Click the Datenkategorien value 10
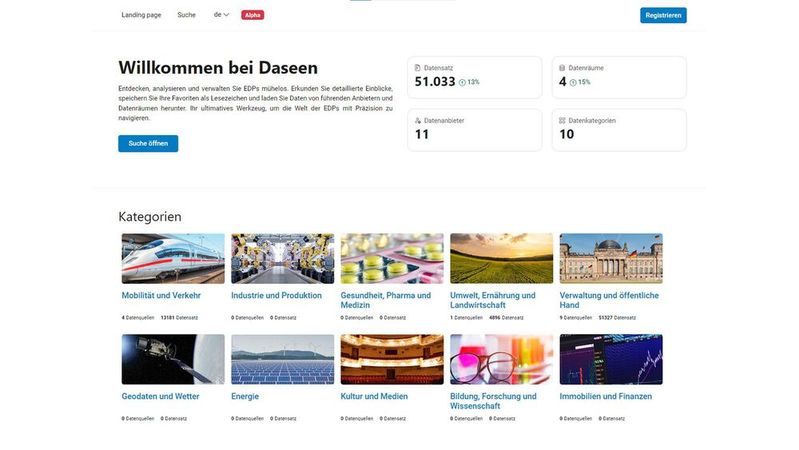The height and width of the screenshot is (450, 799). [567, 135]
